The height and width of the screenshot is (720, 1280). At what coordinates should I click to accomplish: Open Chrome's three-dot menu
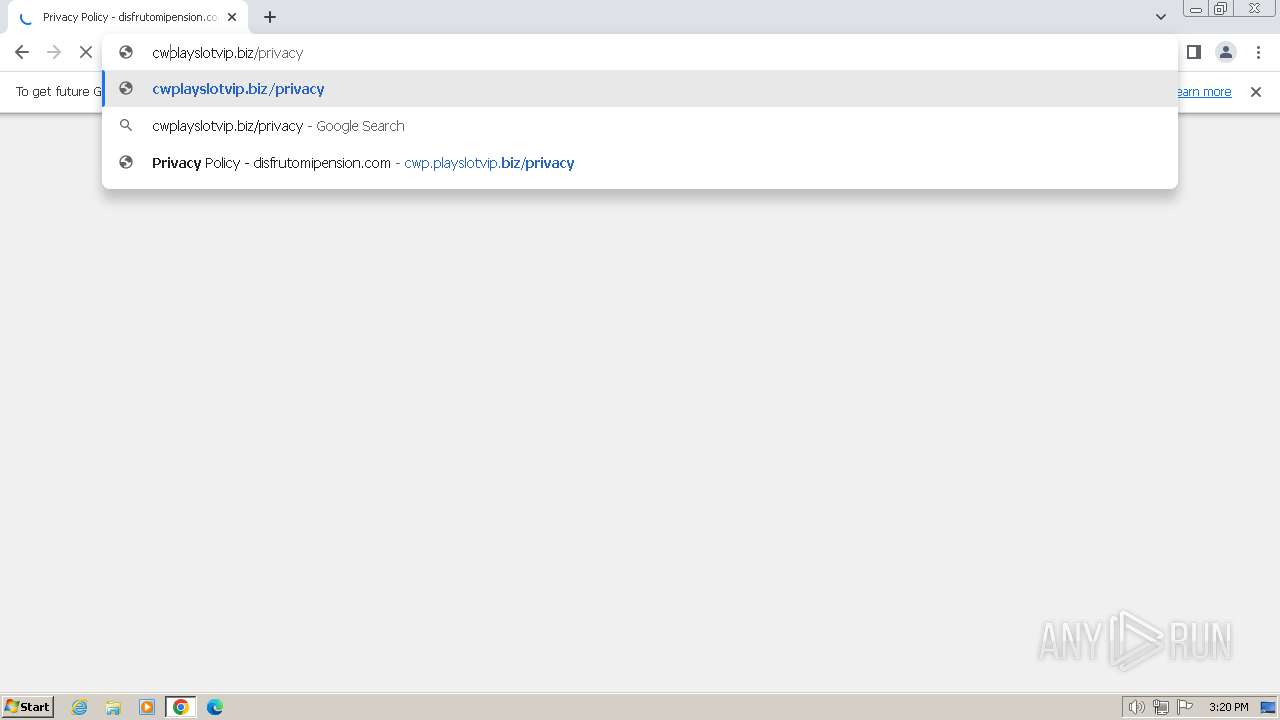coord(1258,52)
